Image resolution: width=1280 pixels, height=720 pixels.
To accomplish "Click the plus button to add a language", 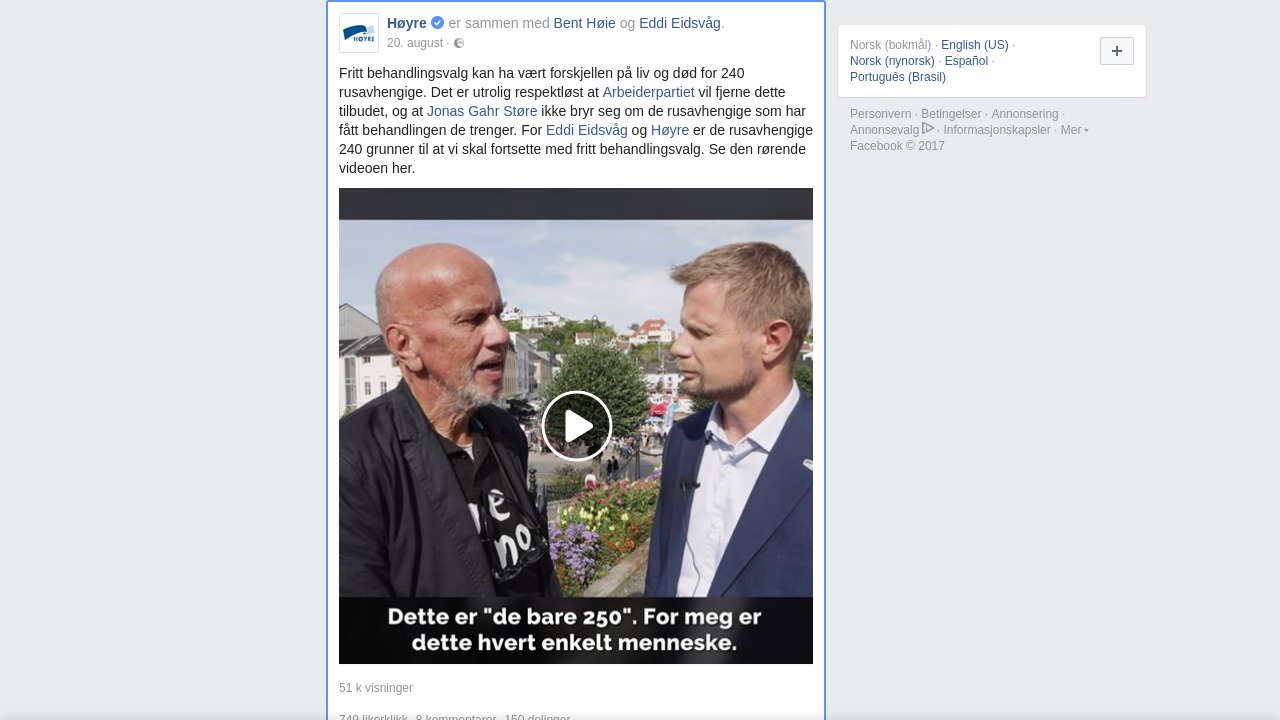I will tap(1117, 51).
